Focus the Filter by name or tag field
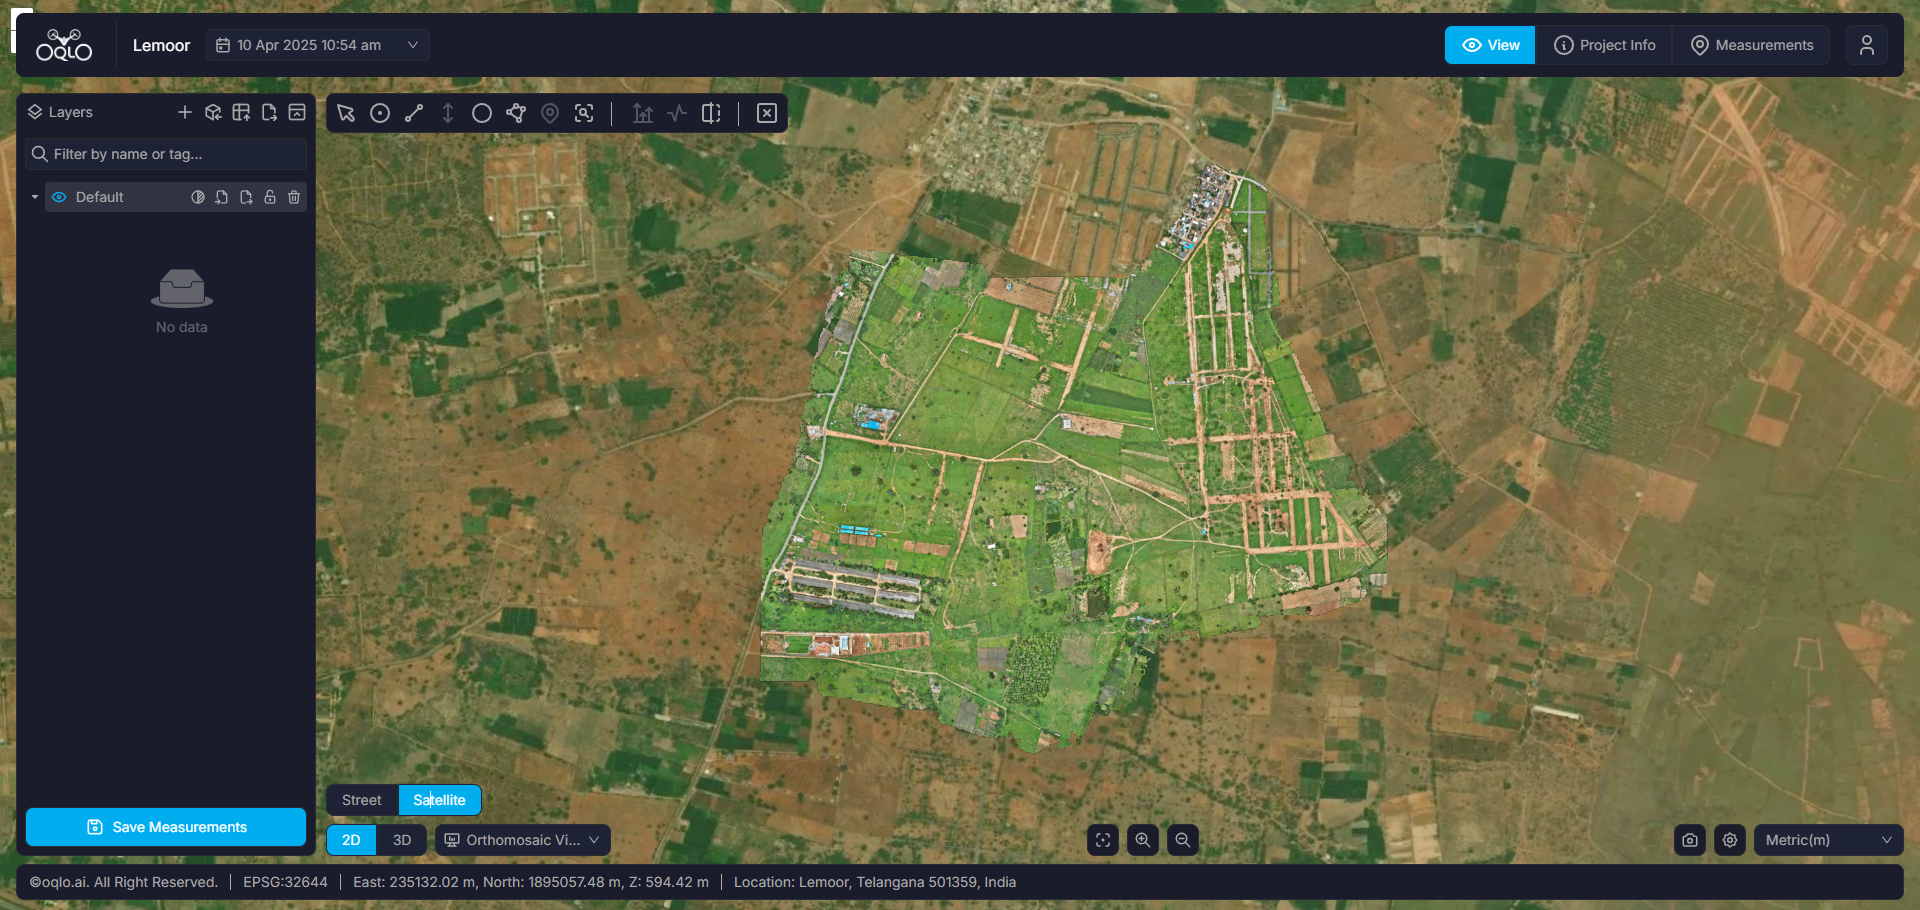 tap(166, 154)
